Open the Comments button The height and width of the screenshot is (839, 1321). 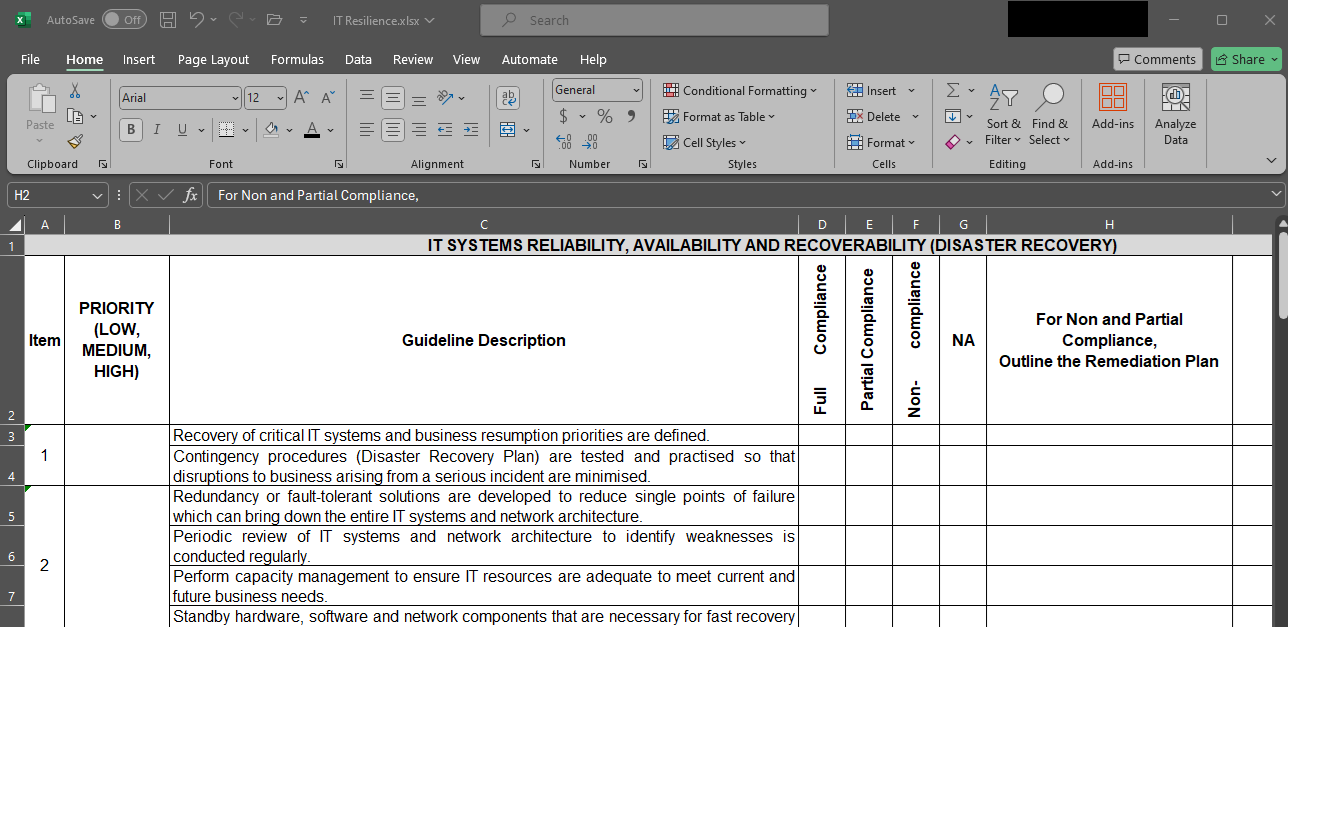tap(1157, 59)
